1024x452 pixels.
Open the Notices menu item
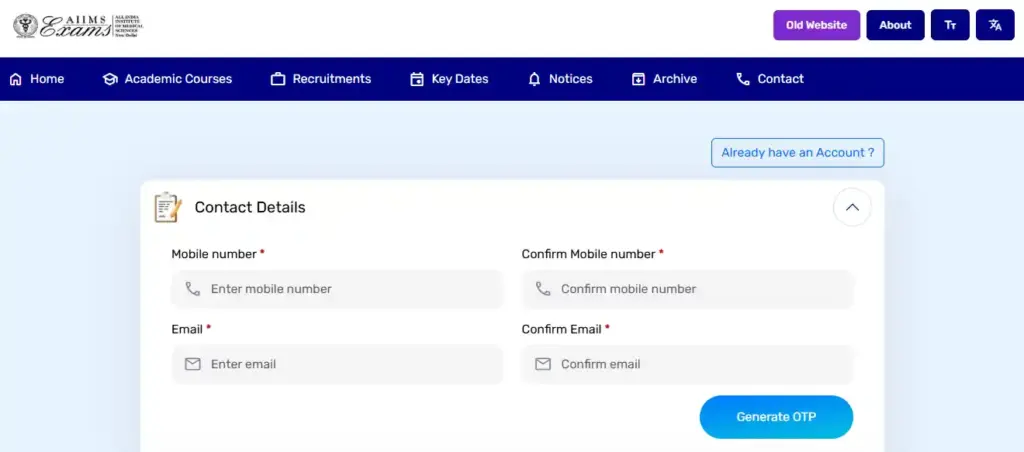[560, 79]
